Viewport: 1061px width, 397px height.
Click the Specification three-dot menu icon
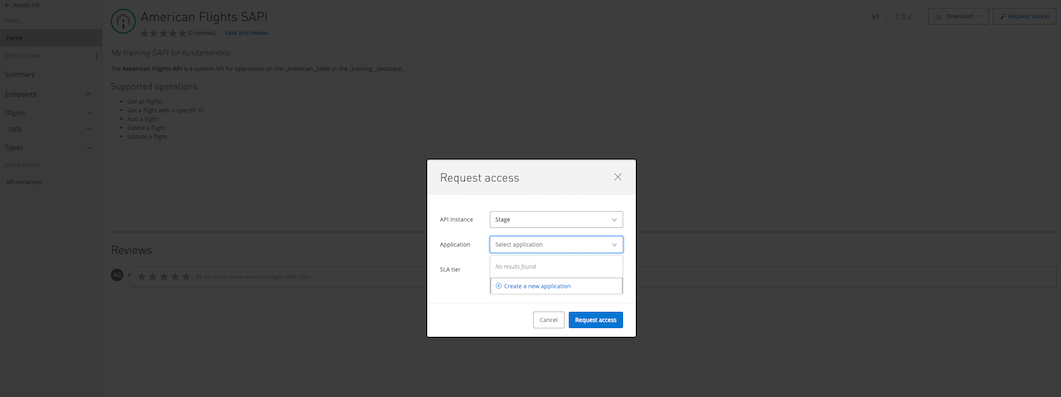(96, 56)
